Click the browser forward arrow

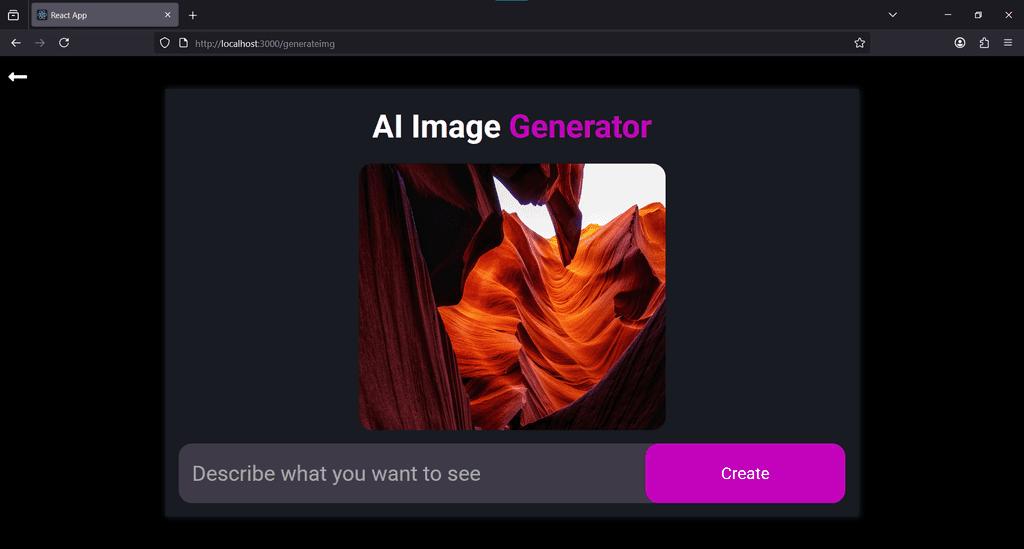point(40,43)
